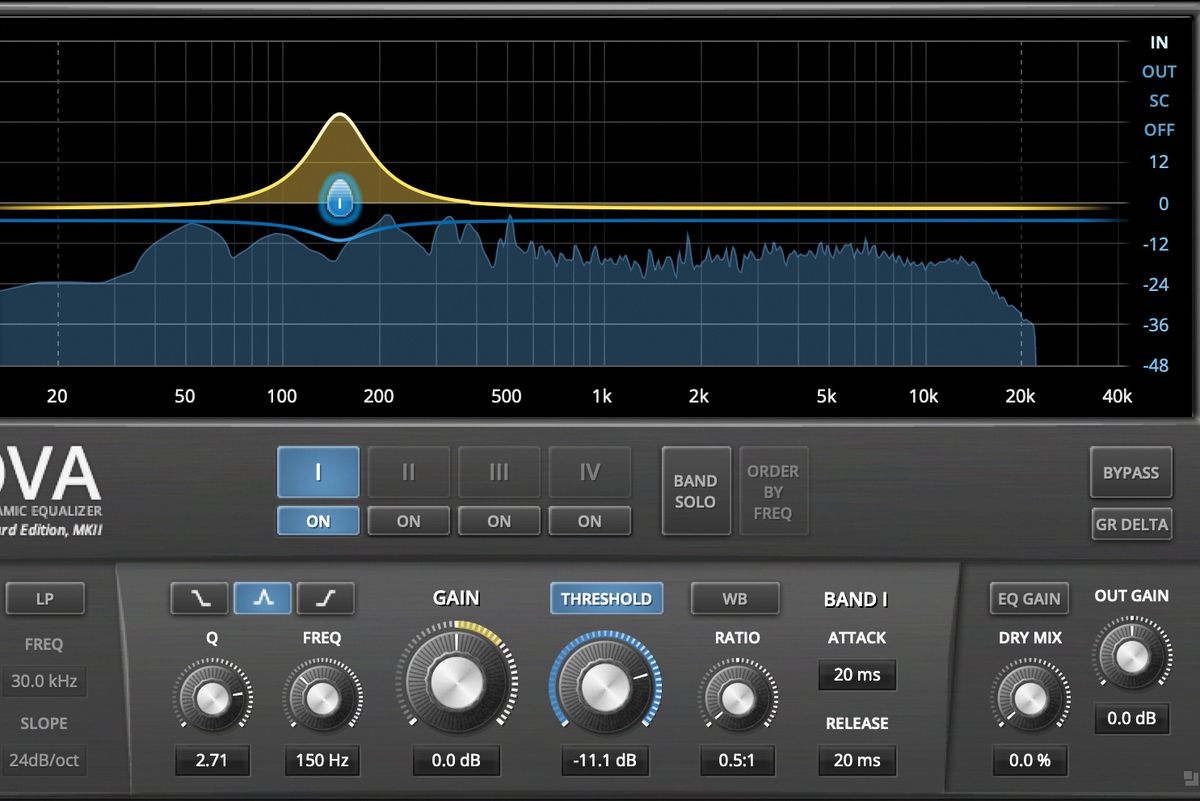Select the low-cut filter shape for Band I
This screenshot has height=801, width=1200.
point(198,598)
